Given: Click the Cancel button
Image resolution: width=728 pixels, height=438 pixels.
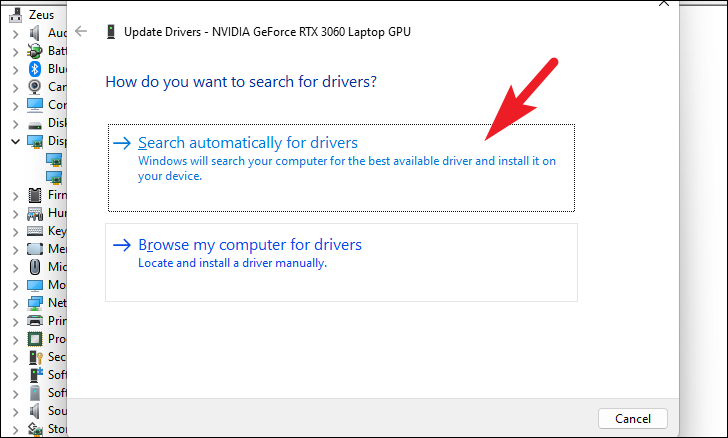Looking at the screenshot, I should point(633,418).
